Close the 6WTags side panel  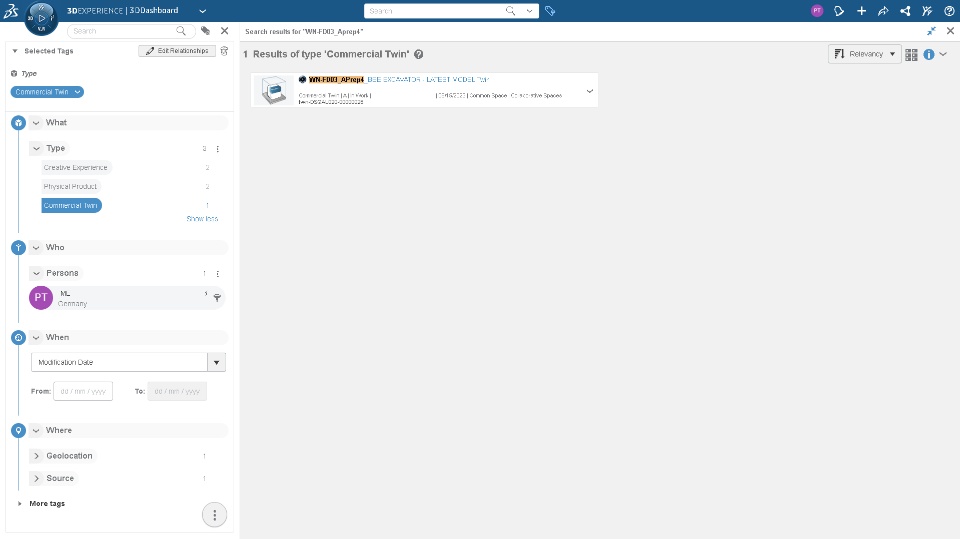point(225,31)
